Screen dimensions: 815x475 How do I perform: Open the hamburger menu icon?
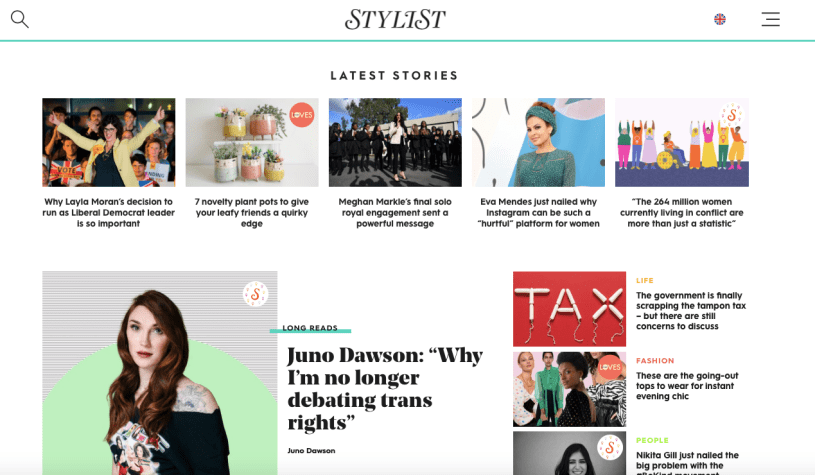tap(771, 19)
